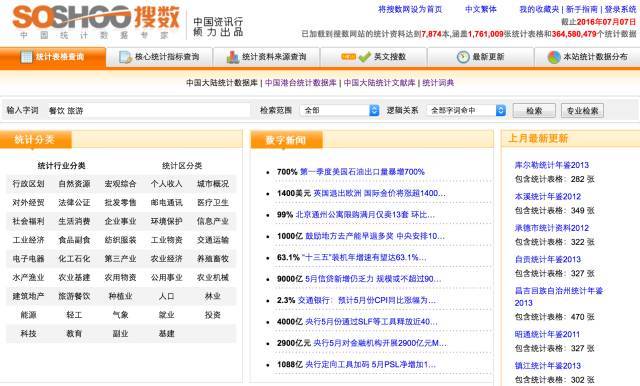Viewport: 640px width, 386px height.
Task: Open news 第一季度美国石油出口量暴增700%
Action: pyautogui.click(x=362, y=172)
